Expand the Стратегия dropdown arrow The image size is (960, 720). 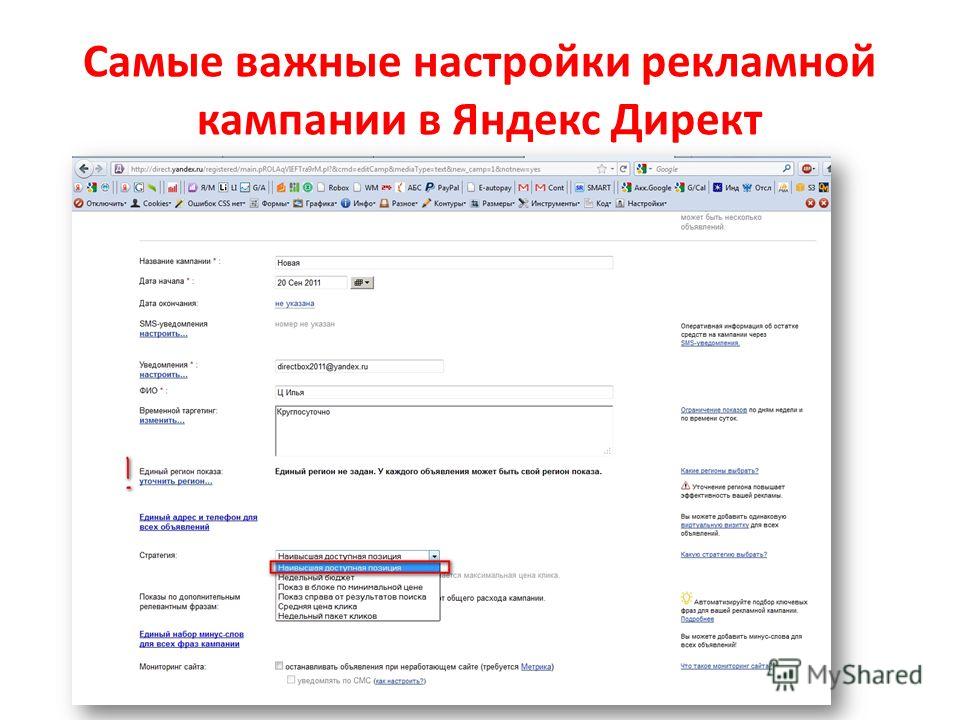(434, 556)
